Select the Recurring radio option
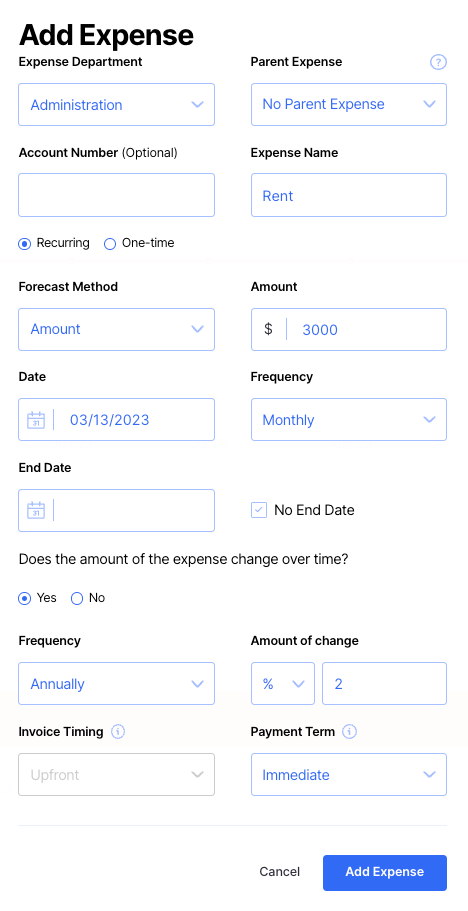 pos(24,244)
